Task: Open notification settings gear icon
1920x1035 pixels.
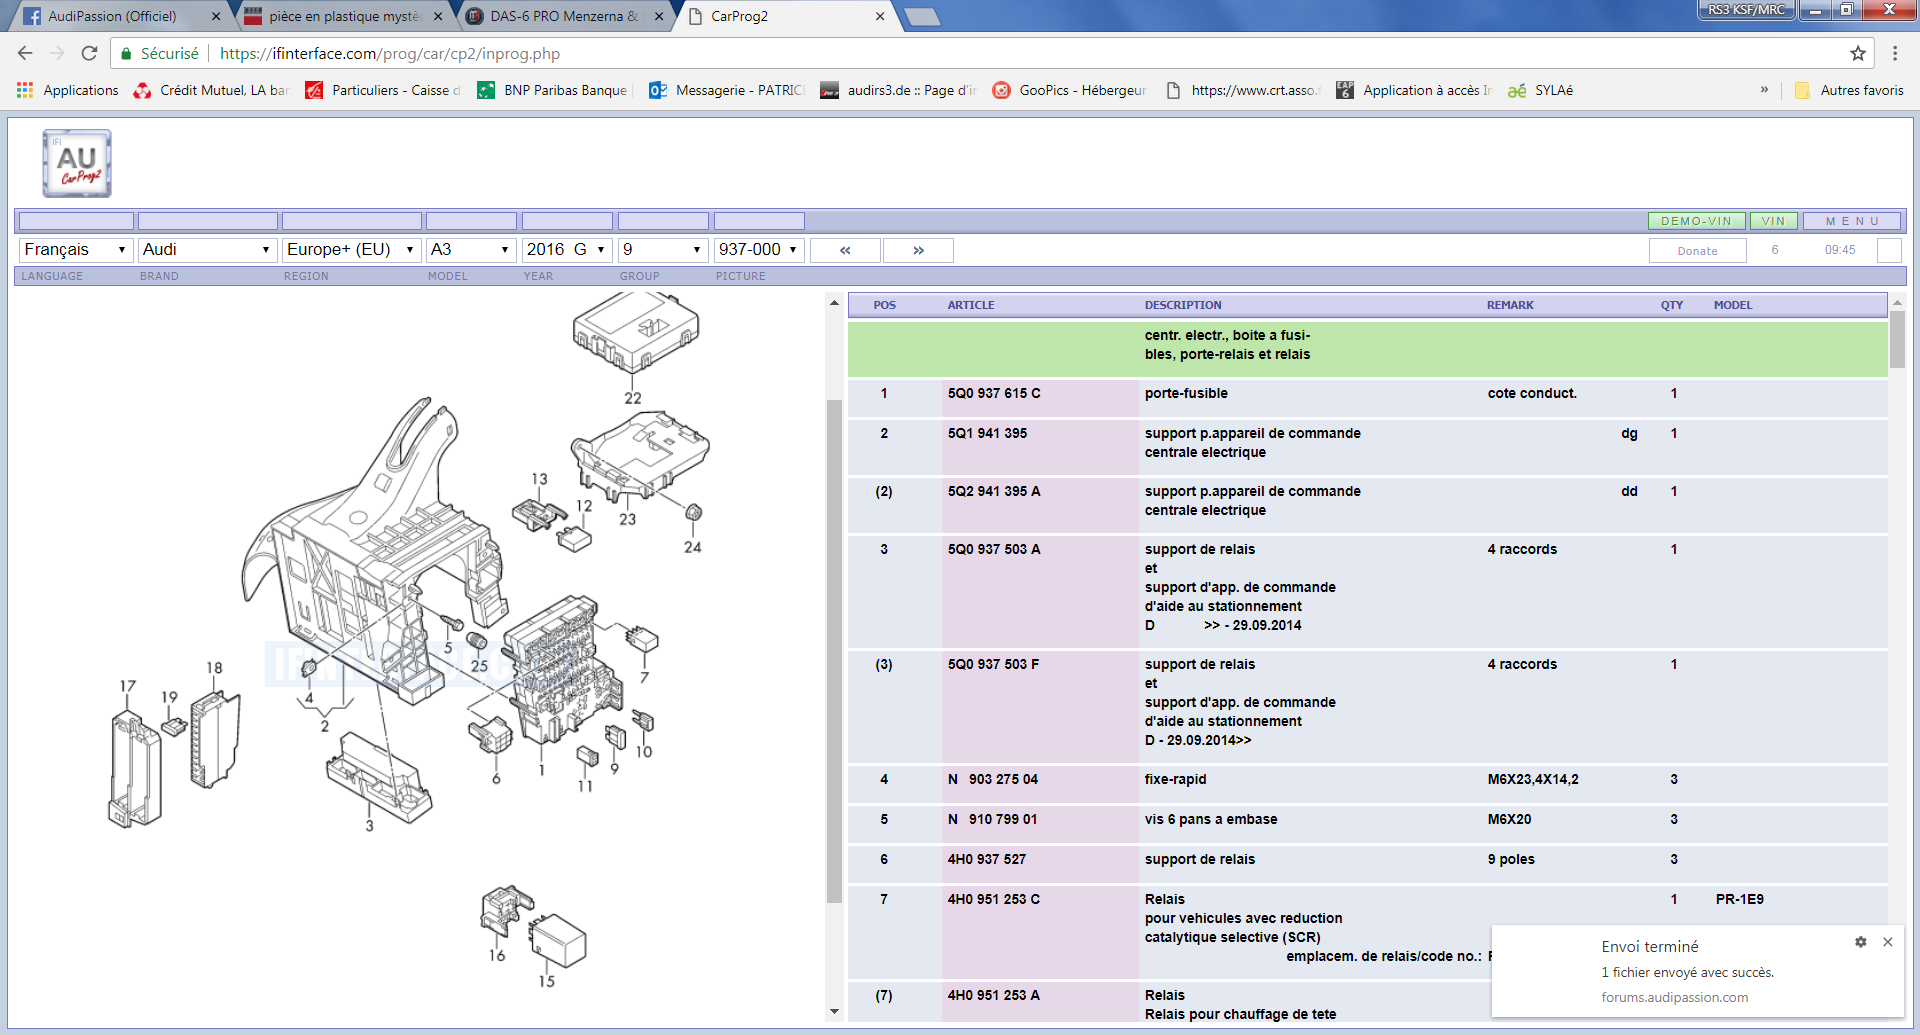Action: (1860, 942)
